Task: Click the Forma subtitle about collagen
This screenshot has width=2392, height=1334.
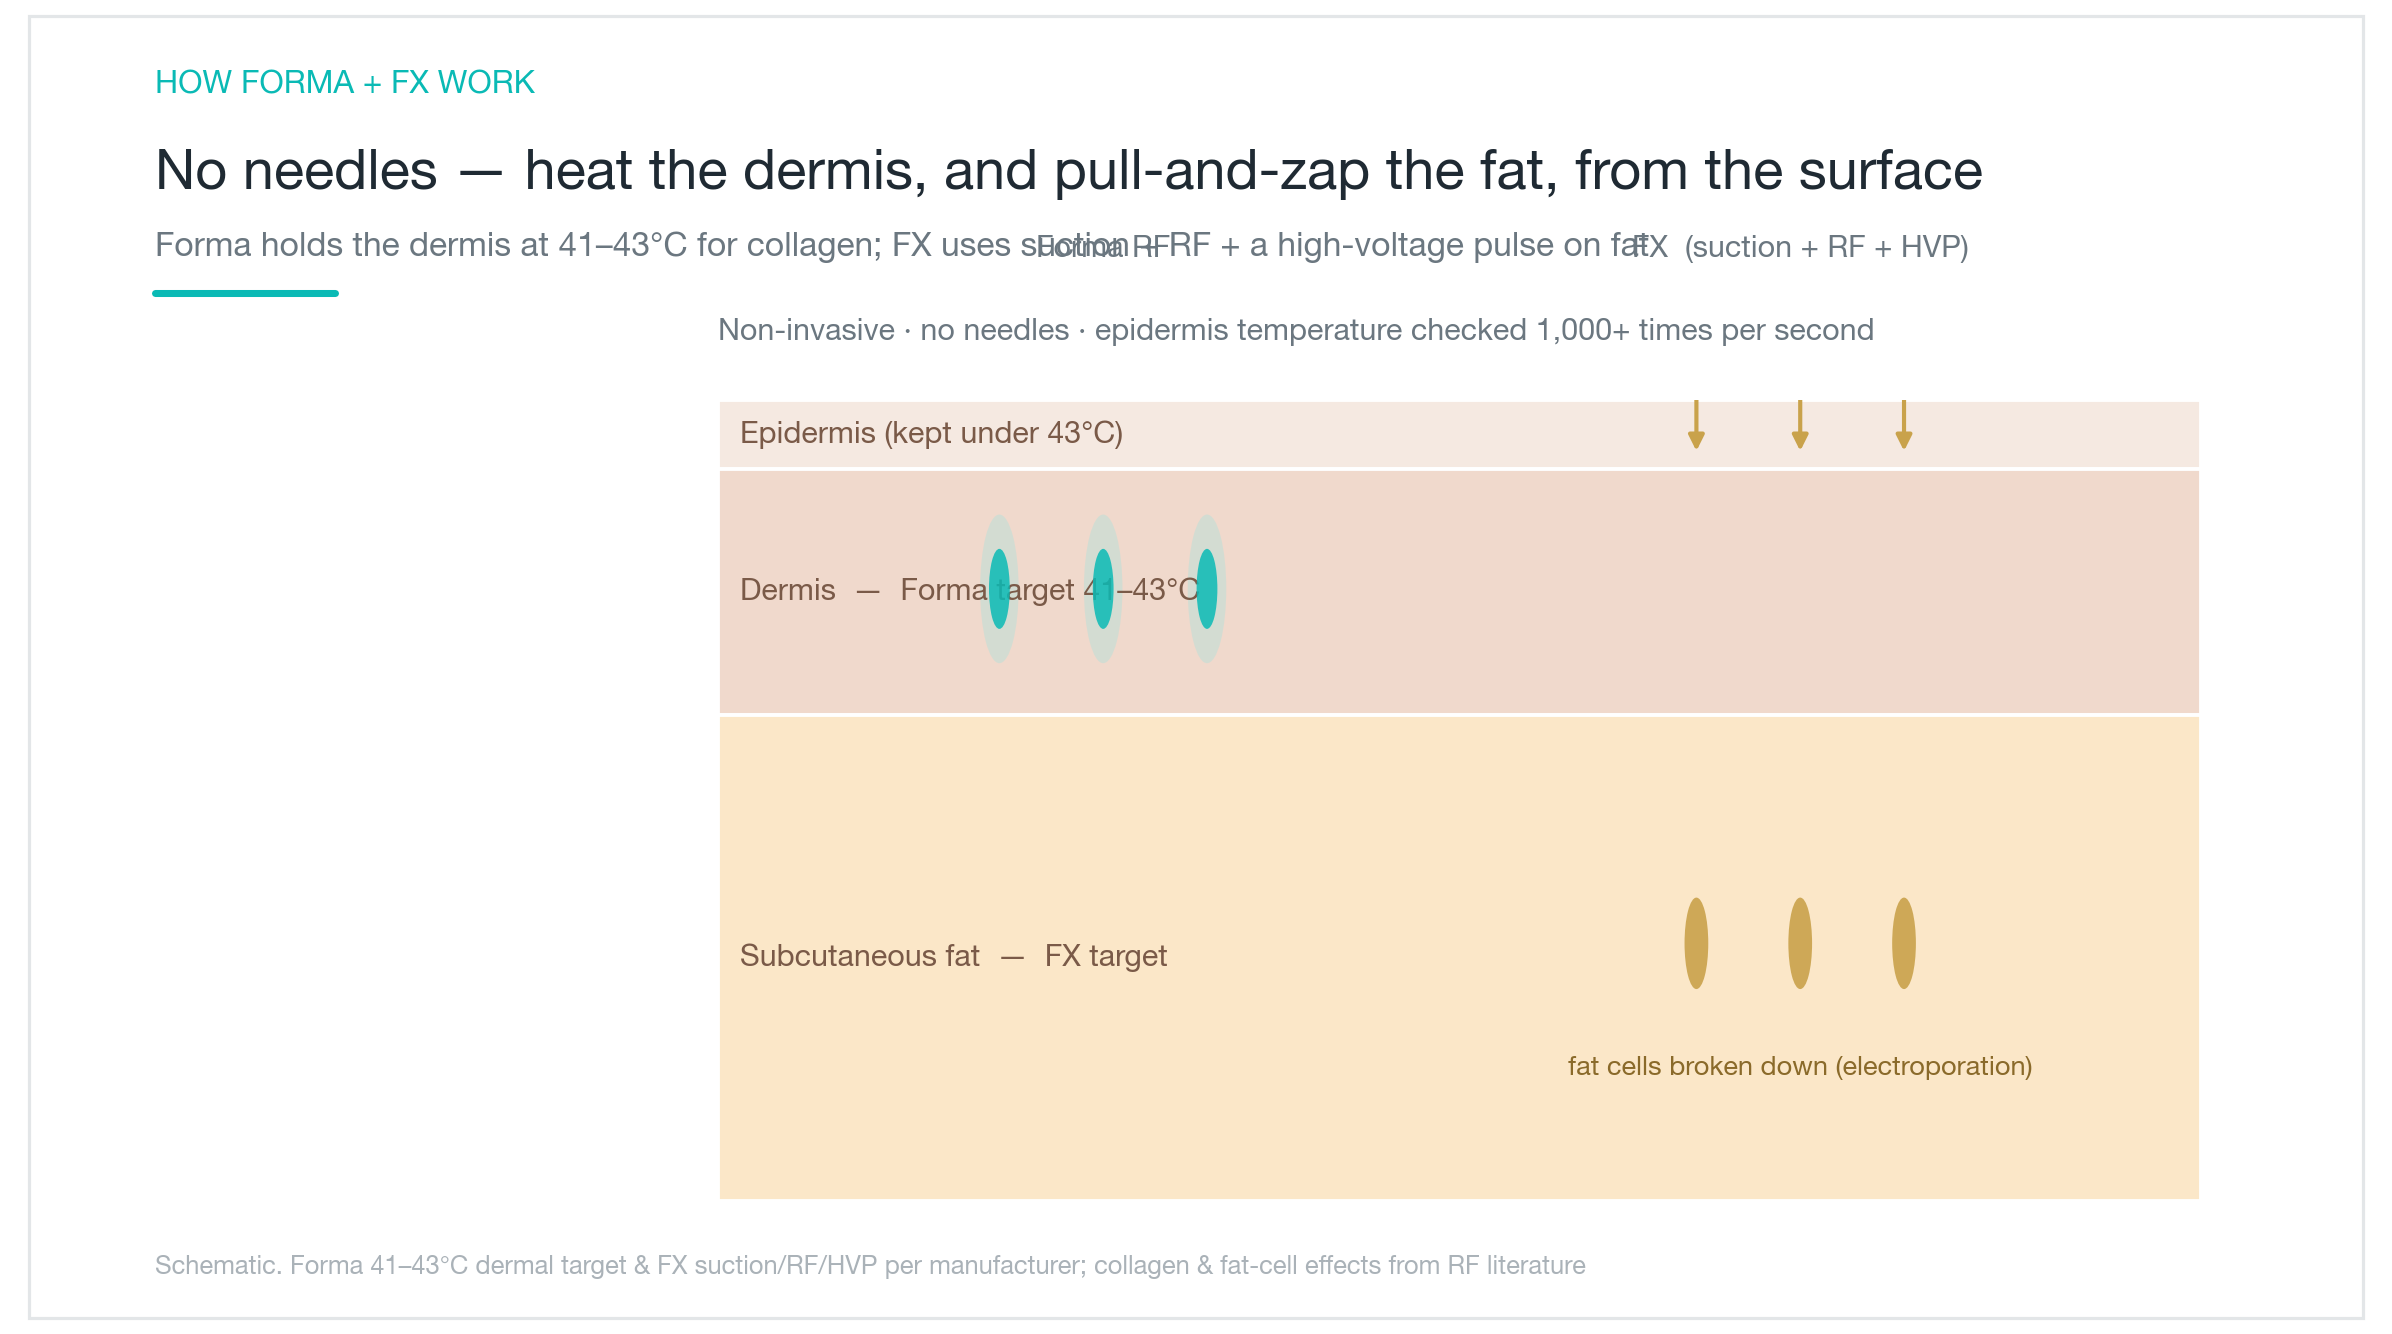Action: [x=902, y=245]
